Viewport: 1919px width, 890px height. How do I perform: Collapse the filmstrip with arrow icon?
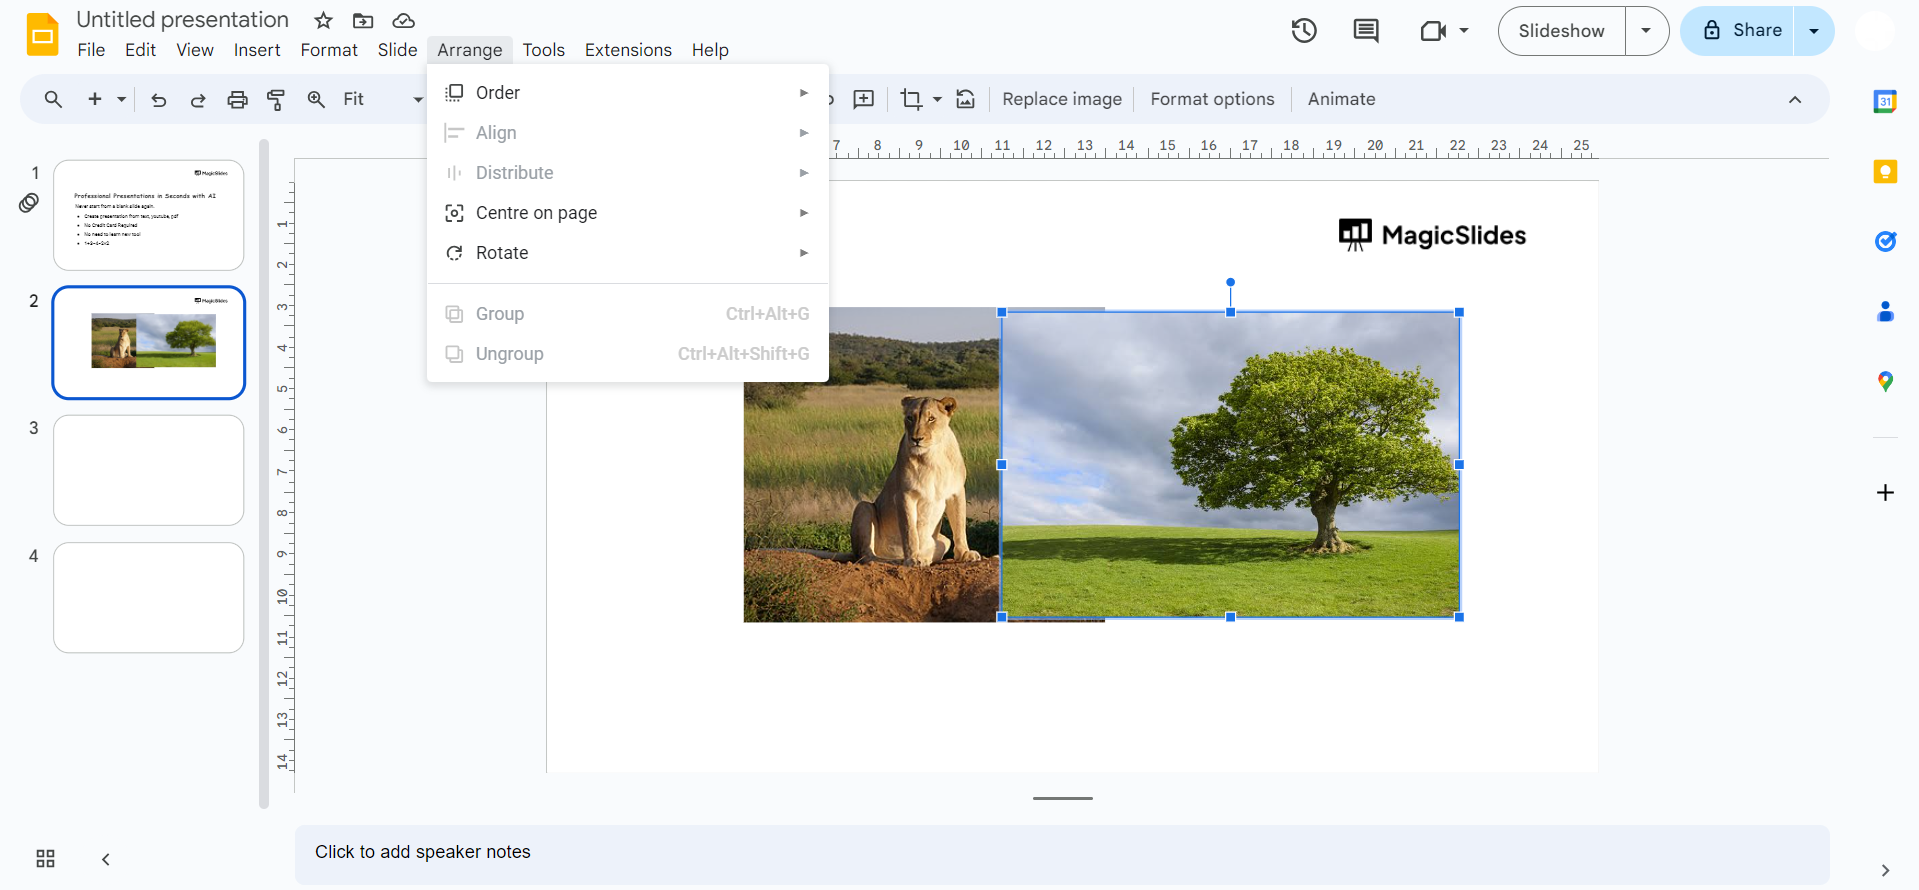[105, 859]
